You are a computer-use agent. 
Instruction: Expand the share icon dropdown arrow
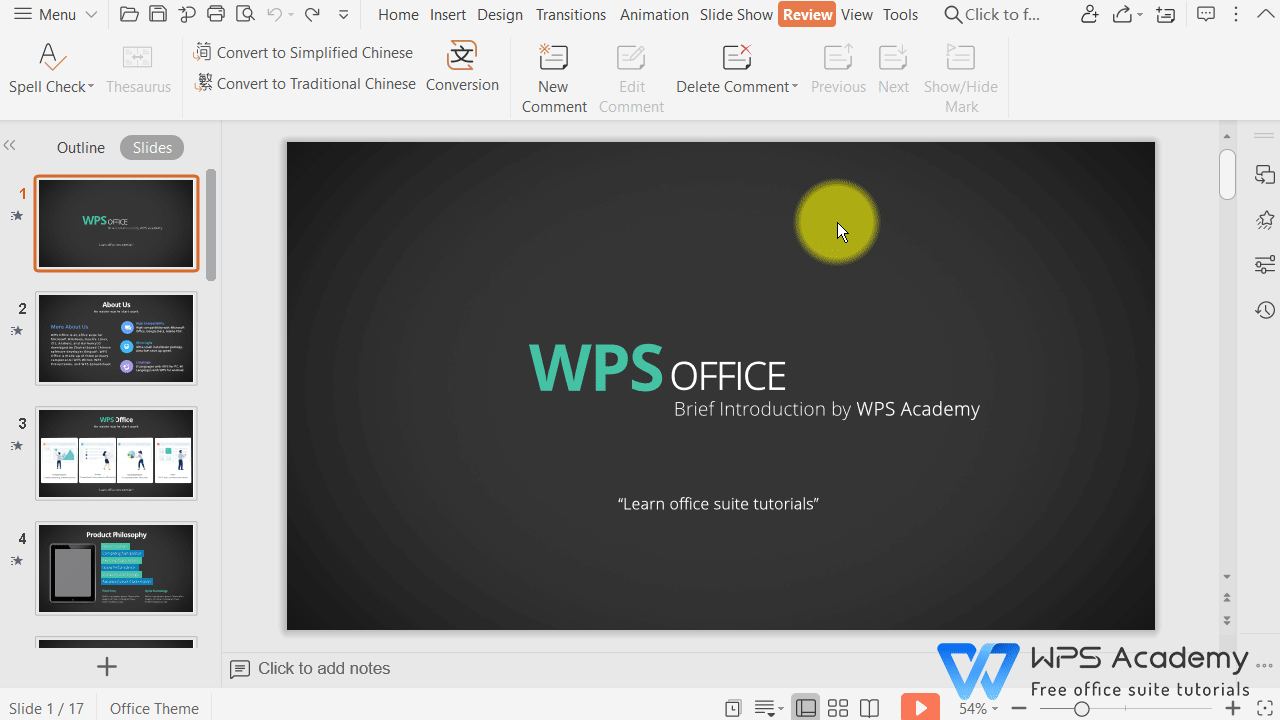(1139, 15)
